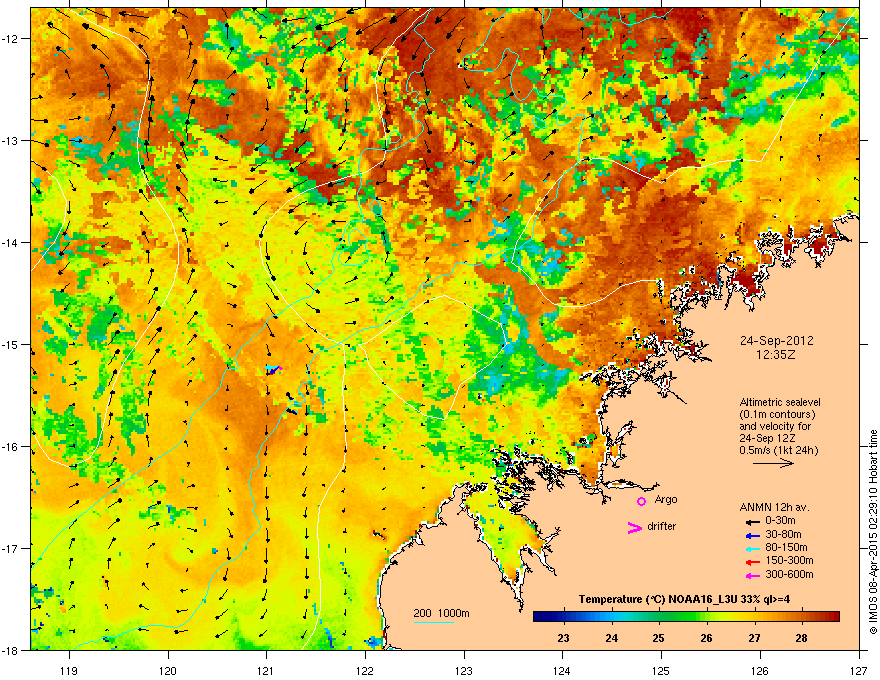Viewport: 880px width, 680px height.
Task: Click the colorbar tick label 28
Action: 801,638
